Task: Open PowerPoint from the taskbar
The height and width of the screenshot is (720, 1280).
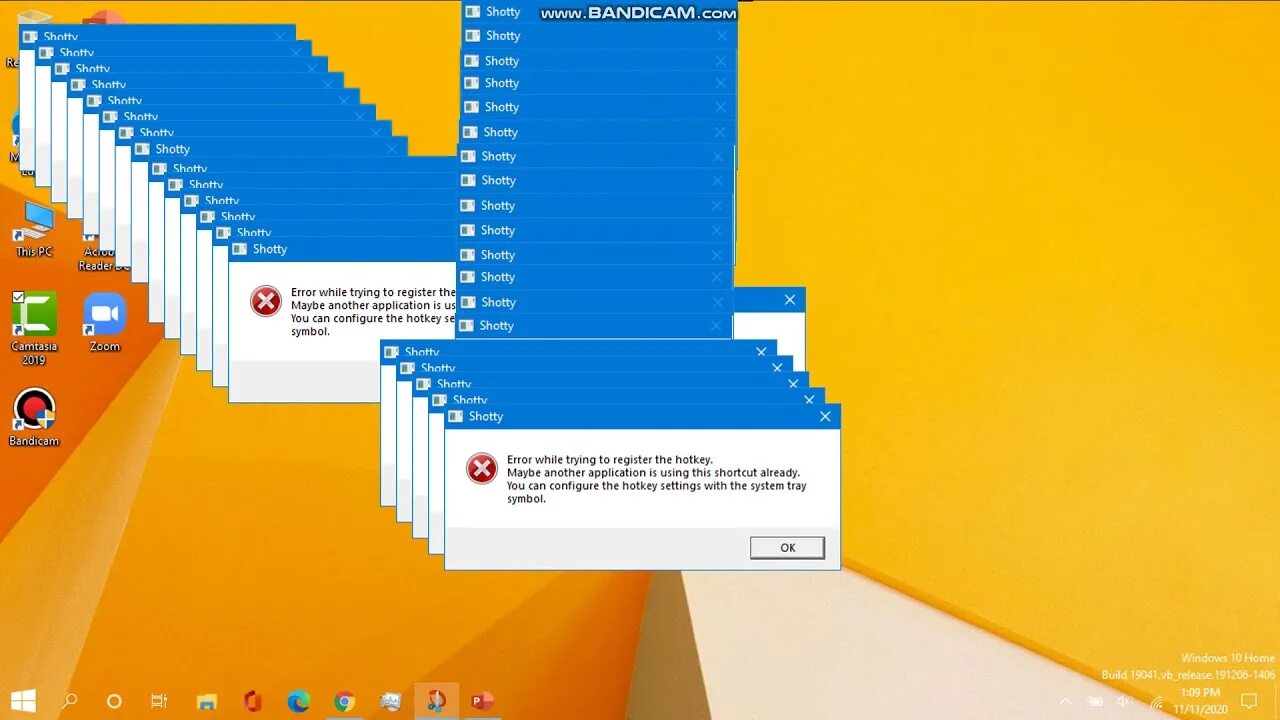Action: (x=482, y=701)
